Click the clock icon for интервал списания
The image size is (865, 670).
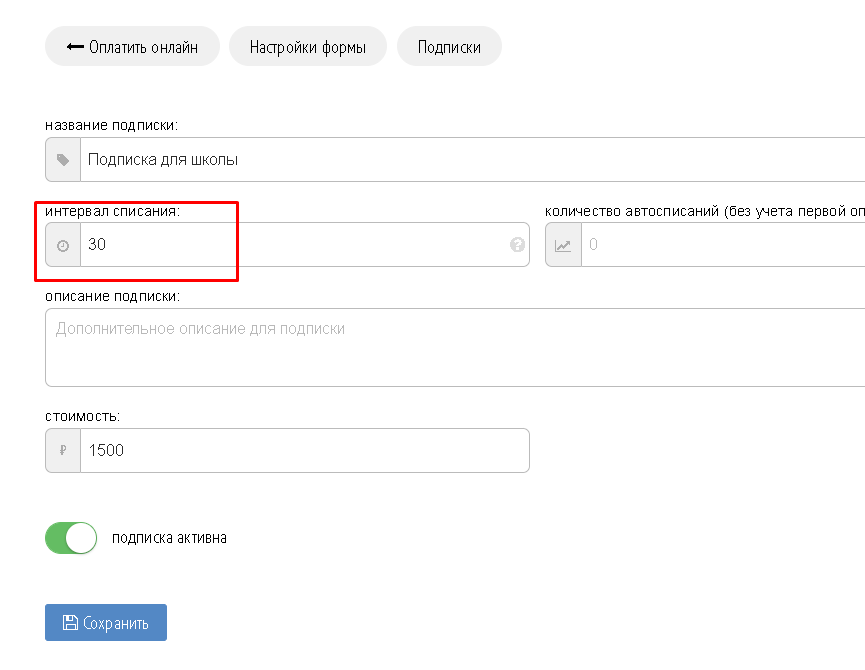click(63, 245)
